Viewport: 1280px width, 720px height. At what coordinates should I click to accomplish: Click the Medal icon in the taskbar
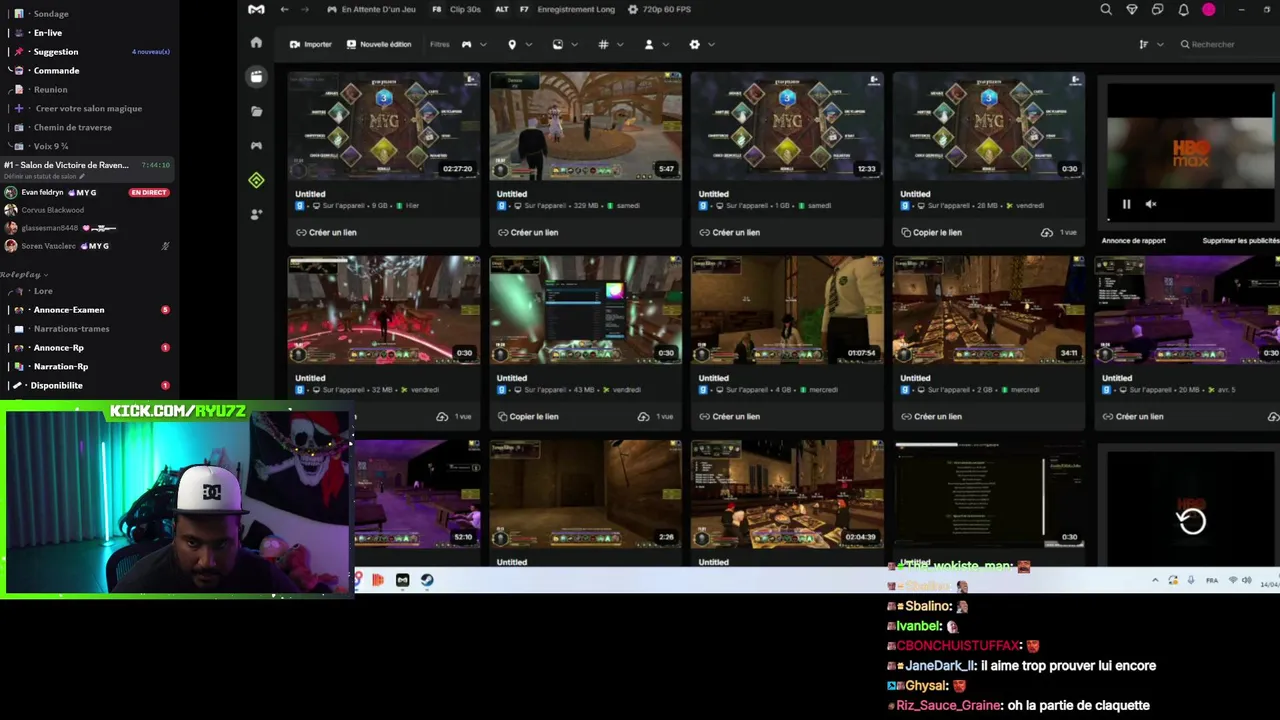[x=402, y=580]
